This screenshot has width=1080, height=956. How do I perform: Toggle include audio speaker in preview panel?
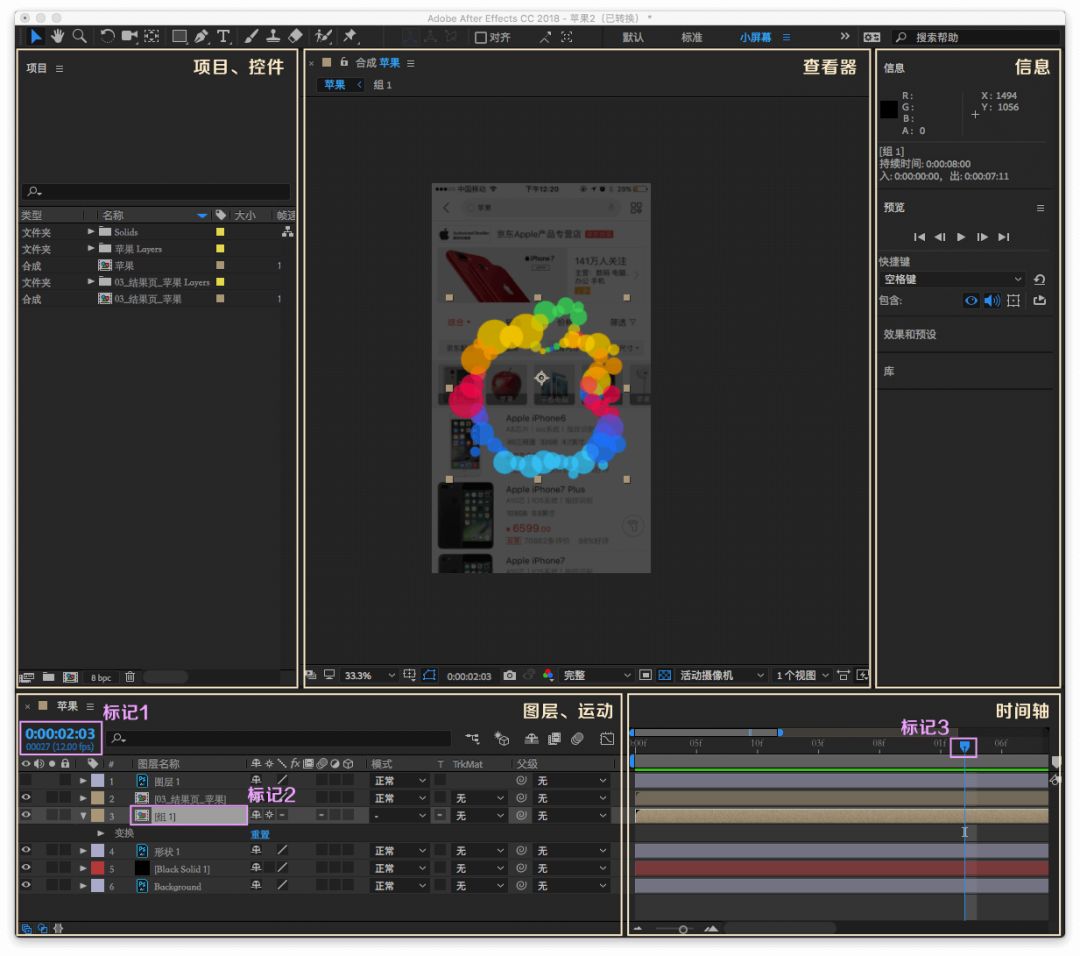coord(992,300)
